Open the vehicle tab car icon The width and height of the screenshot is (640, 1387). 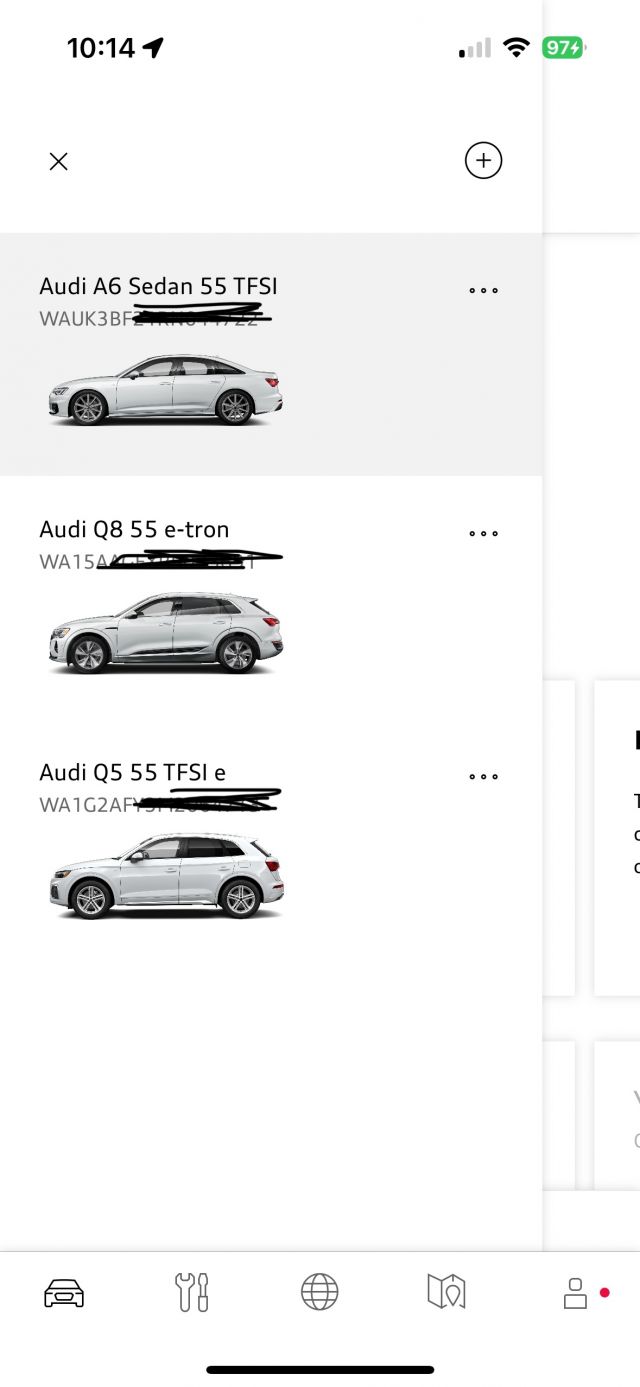pyautogui.click(x=64, y=1293)
